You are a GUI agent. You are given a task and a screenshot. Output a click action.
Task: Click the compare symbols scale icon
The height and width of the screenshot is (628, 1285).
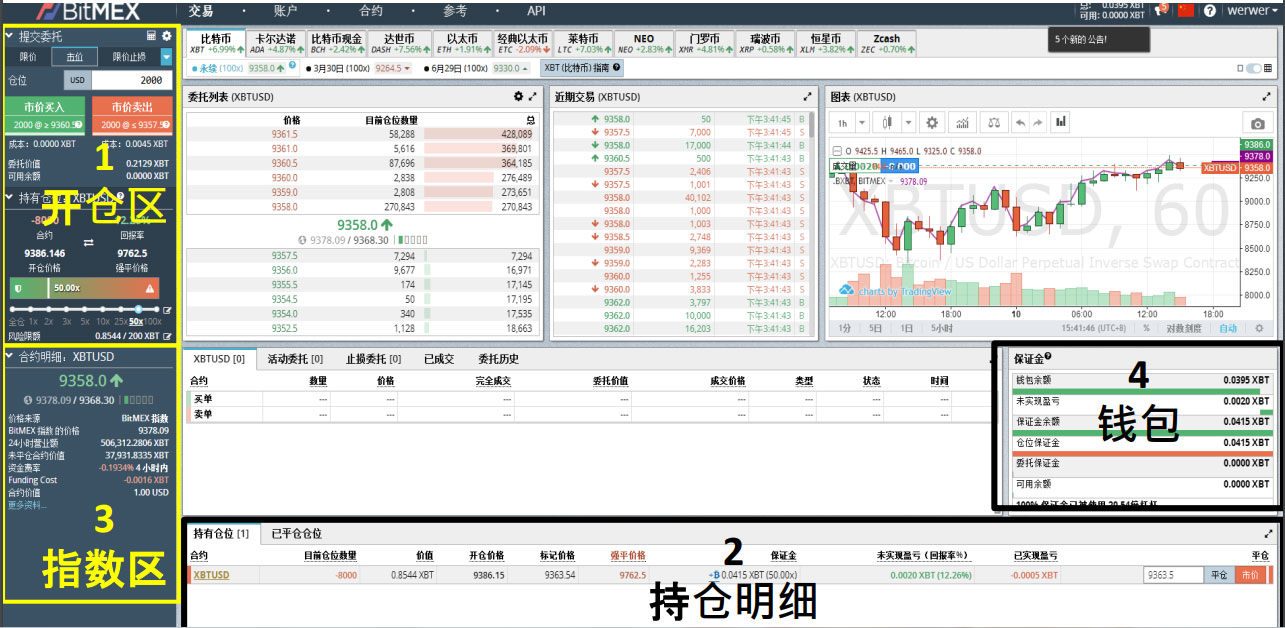993,122
